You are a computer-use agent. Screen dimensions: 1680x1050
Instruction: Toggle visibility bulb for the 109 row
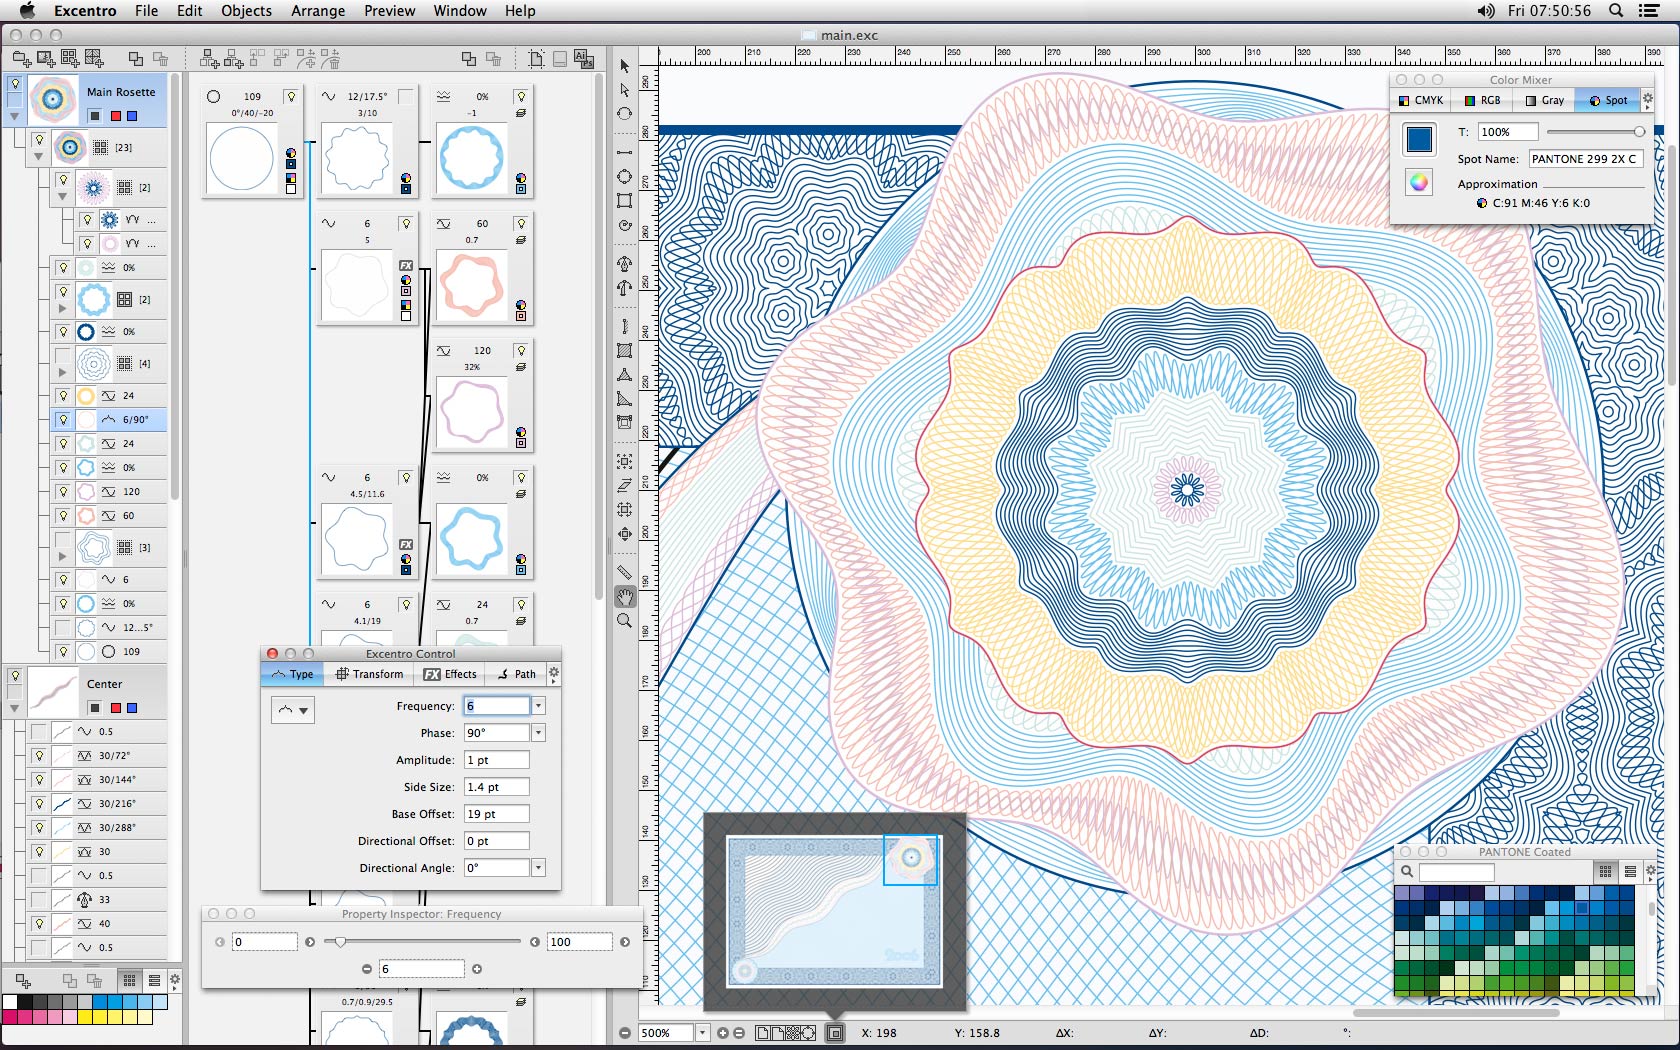63,652
